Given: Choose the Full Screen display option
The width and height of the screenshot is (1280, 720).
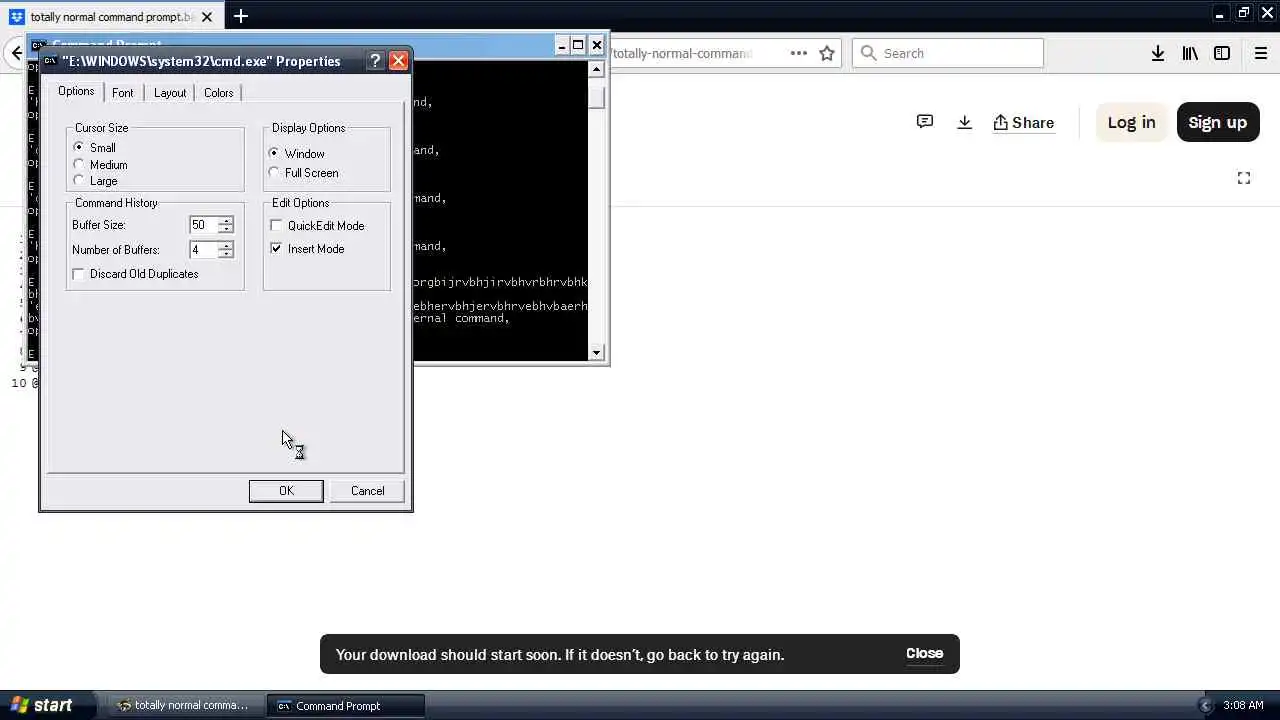Looking at the screenshot, I should [274, 172].
